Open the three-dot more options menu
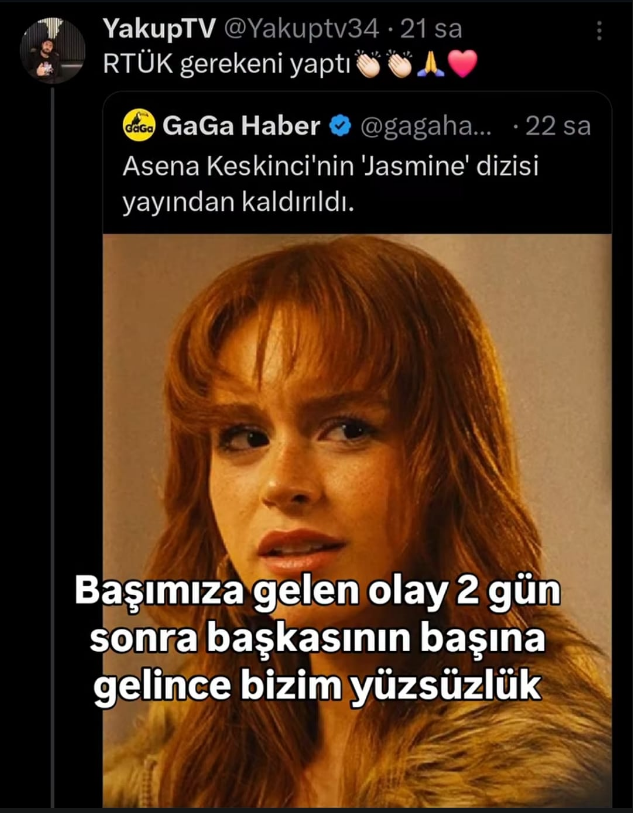Screen dimensions: 633x813 pyautogui.click(x=599, y=31)
